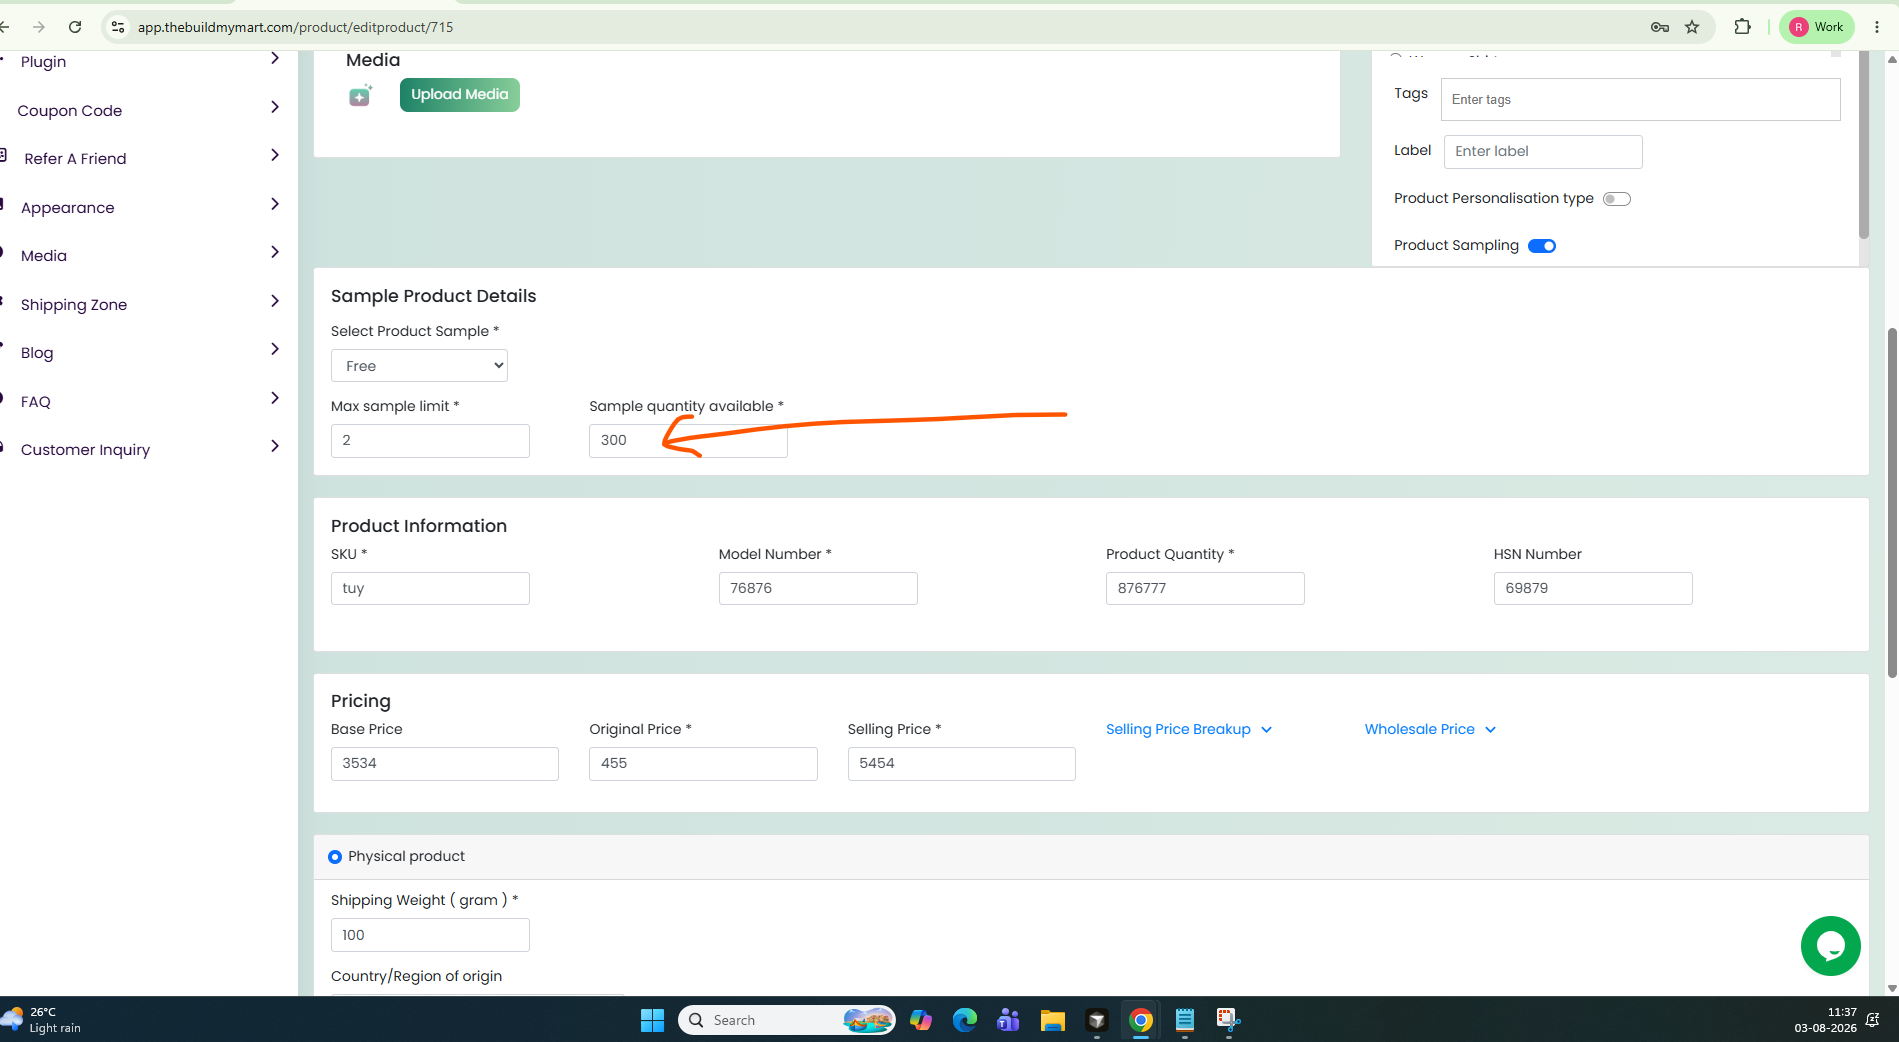Click the Enter label input field

pyautogui.click(x=1543, y=152)
